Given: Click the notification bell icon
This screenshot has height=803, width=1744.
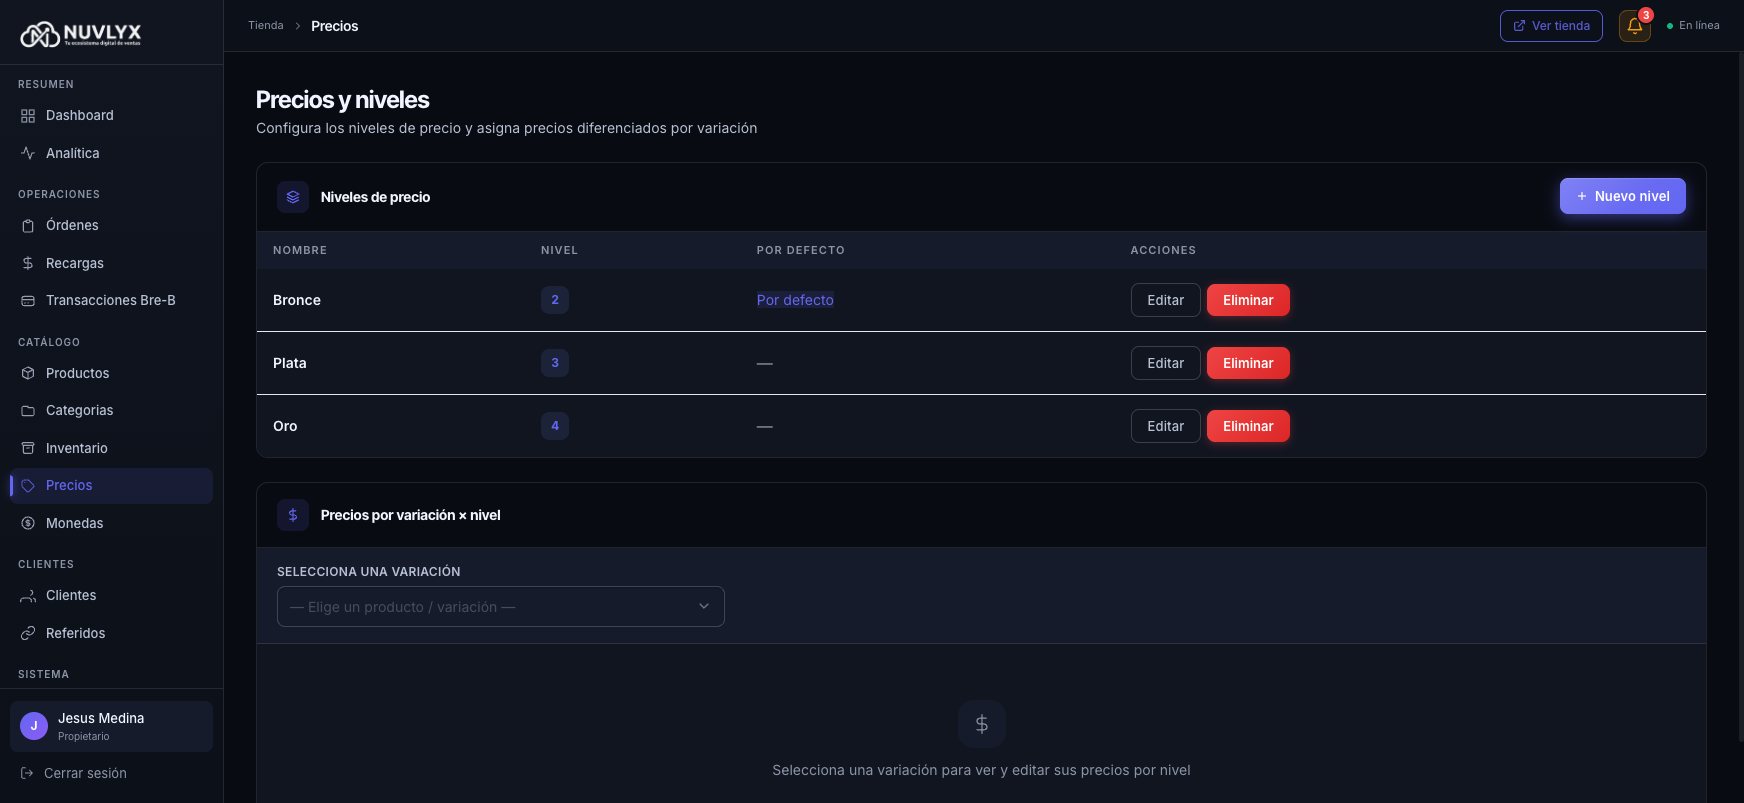Looking at the screenshot, I should pyautogui.click(x=1634, y=26).
